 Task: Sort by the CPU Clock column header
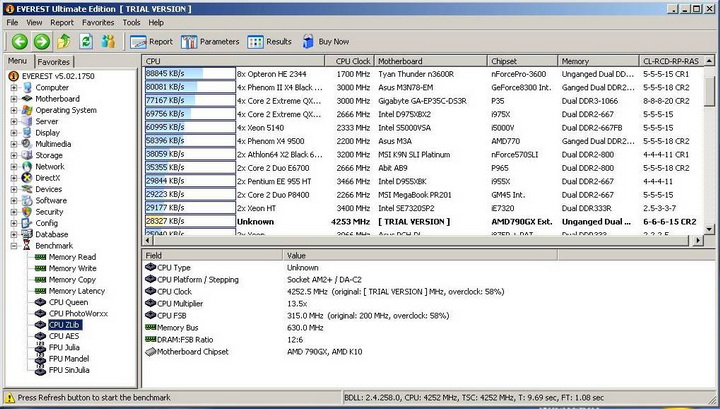click(x=350, y=61)
